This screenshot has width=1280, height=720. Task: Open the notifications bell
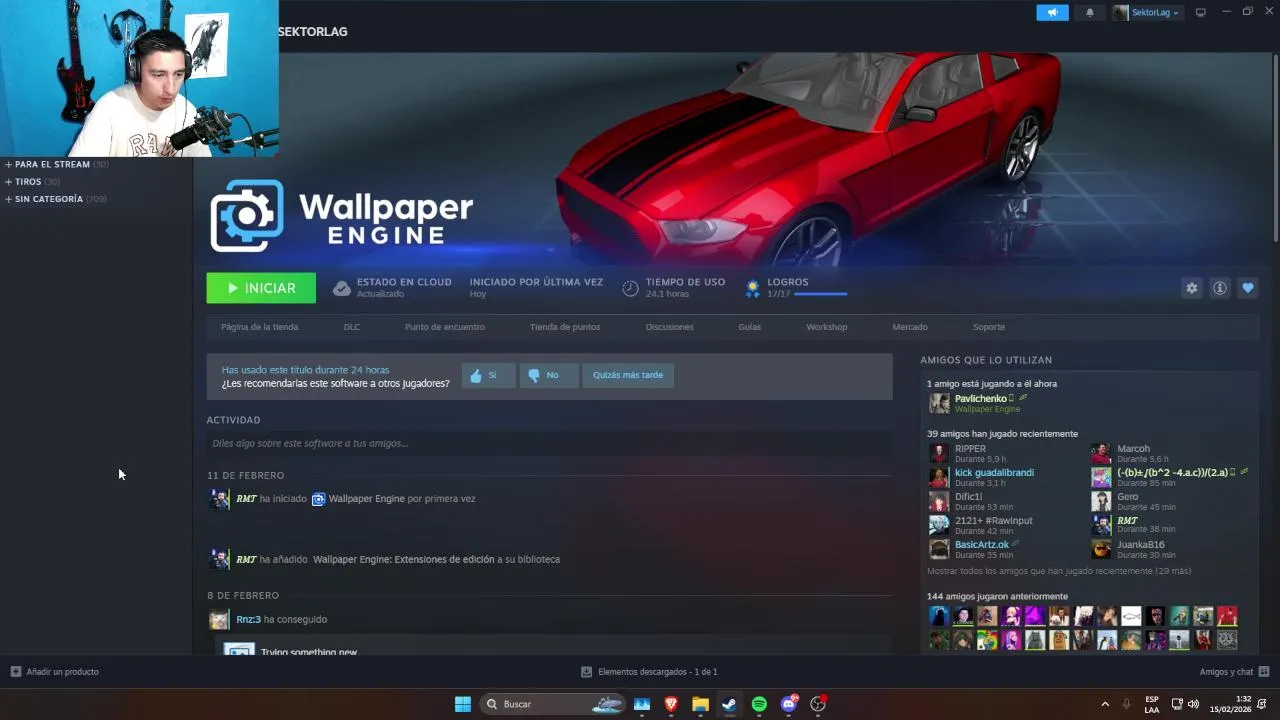[x=1090, y=12]
